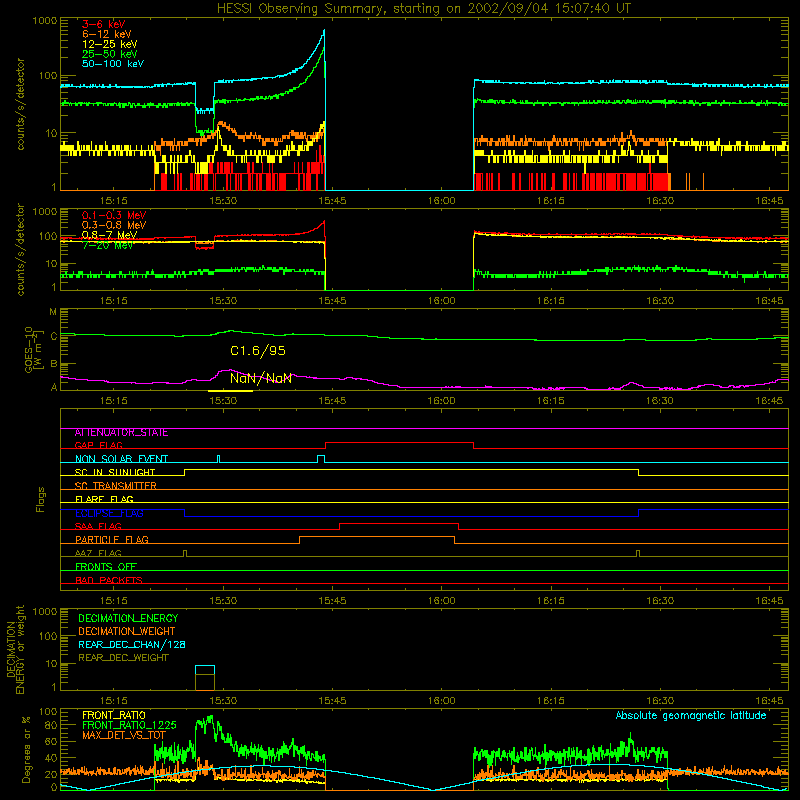Select the 'NON_SOLAR_EVENT' flag label
This screenshot has width=800, height=800.
tap(121, 459)
